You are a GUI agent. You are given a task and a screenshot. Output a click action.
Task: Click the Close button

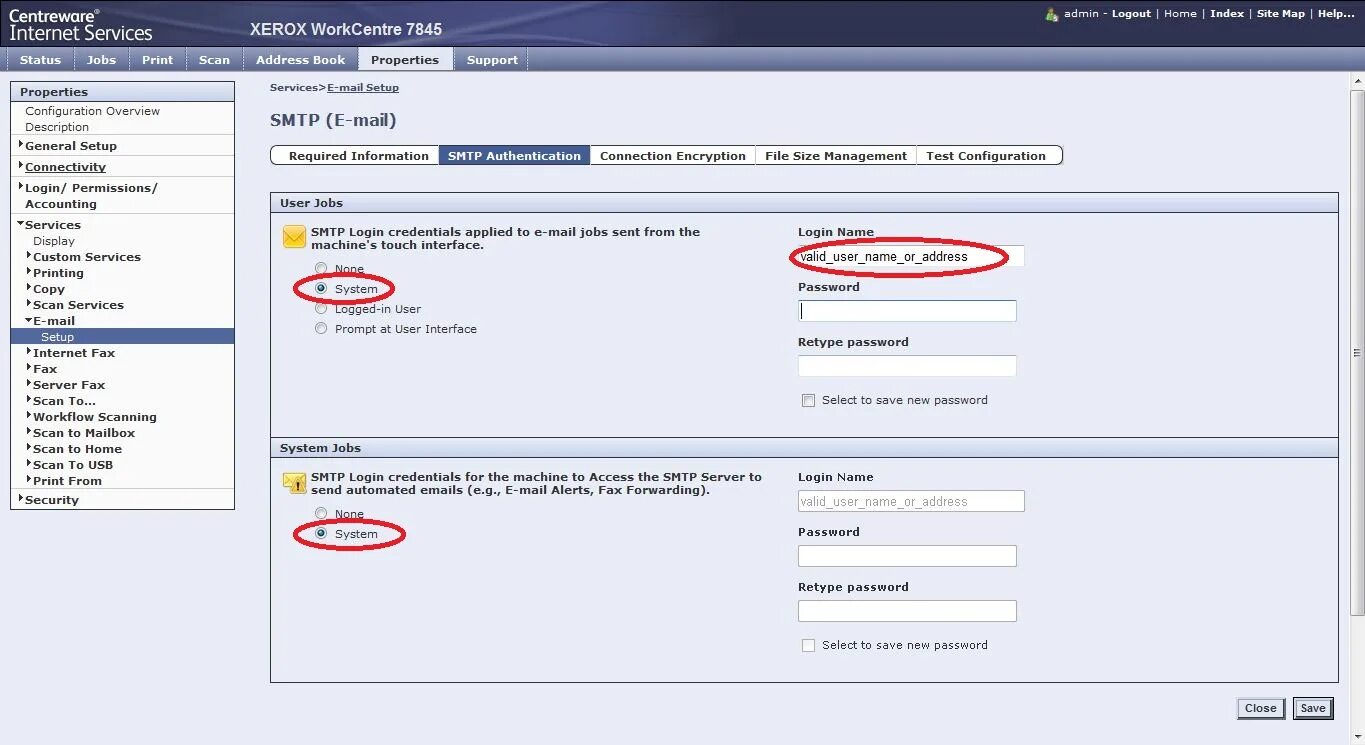[1260, 708]
